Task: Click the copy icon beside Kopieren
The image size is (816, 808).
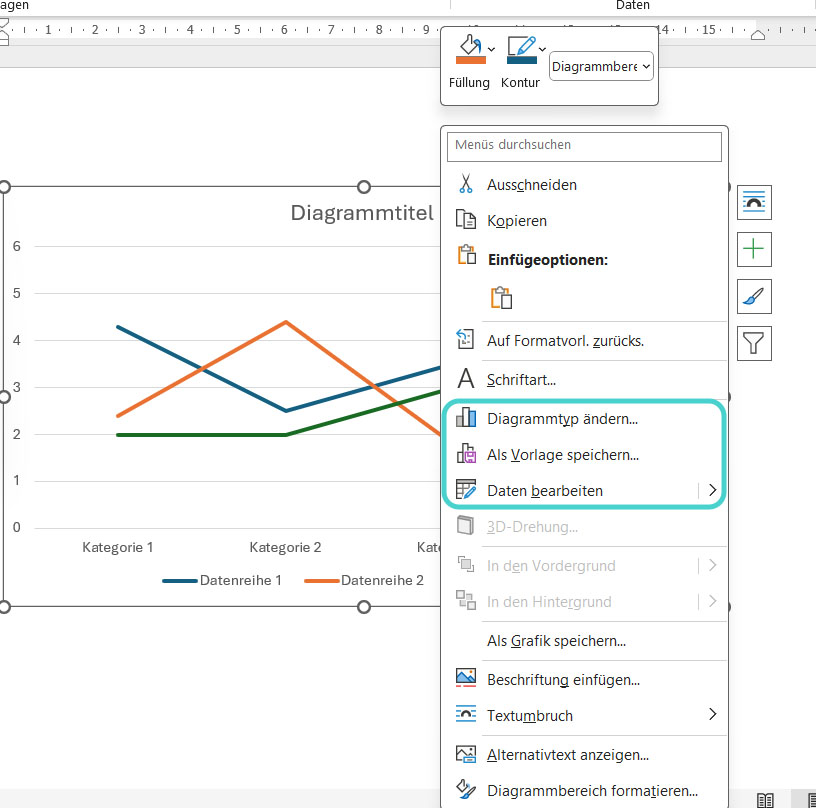Action: (466, 220)
